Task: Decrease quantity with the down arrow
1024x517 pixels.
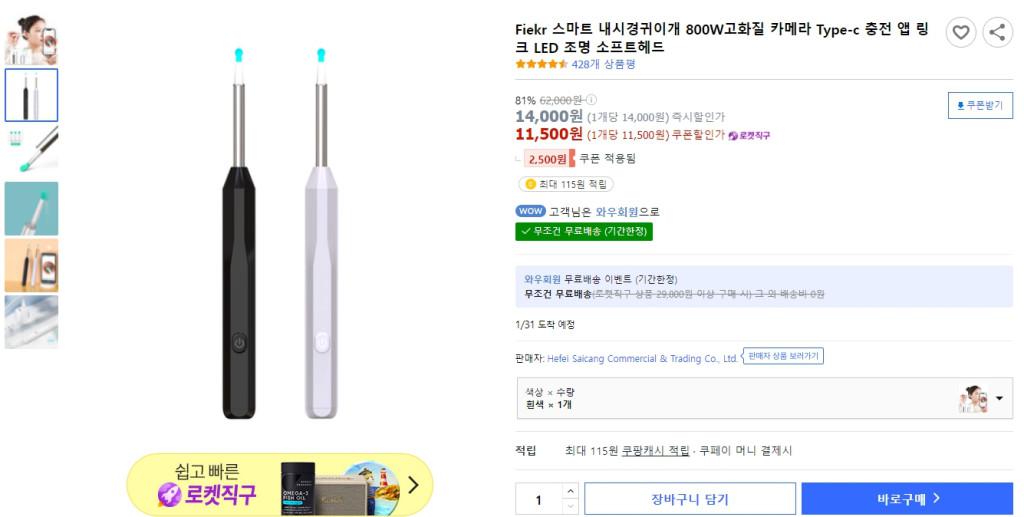Action: [570, 507]
